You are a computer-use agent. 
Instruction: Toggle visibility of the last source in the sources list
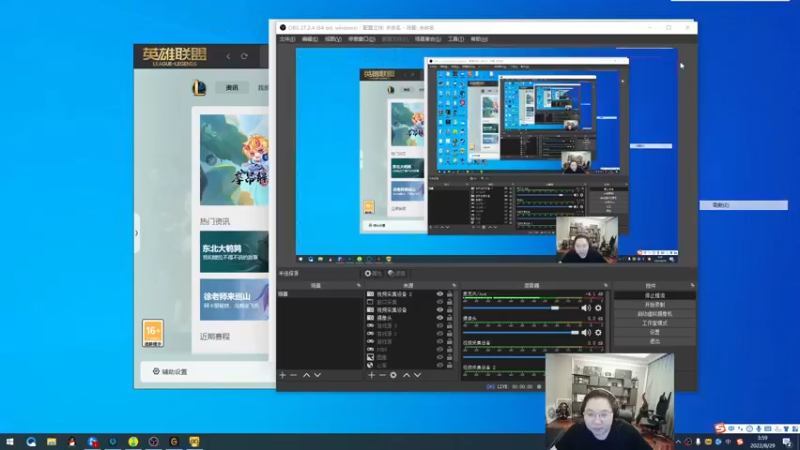coord(440,365)
